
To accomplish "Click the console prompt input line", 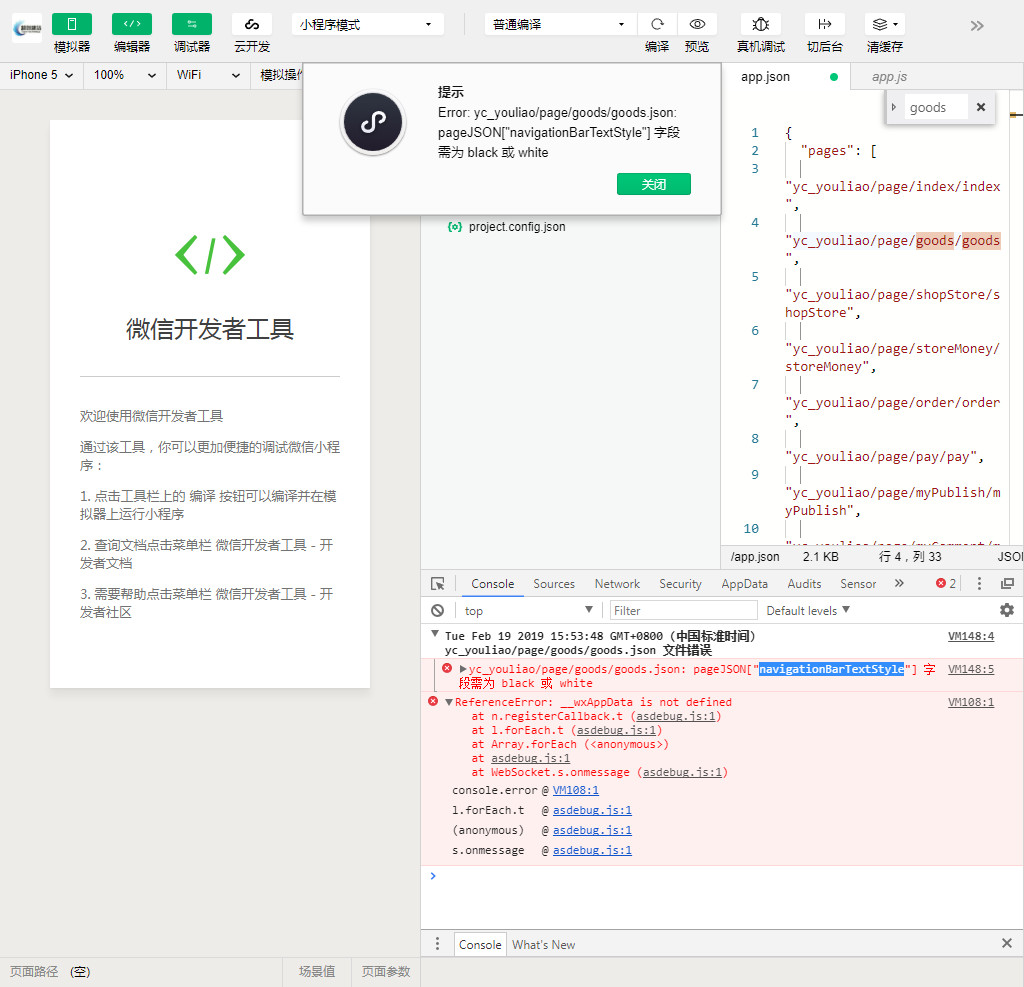I will [x=722, y=876].
